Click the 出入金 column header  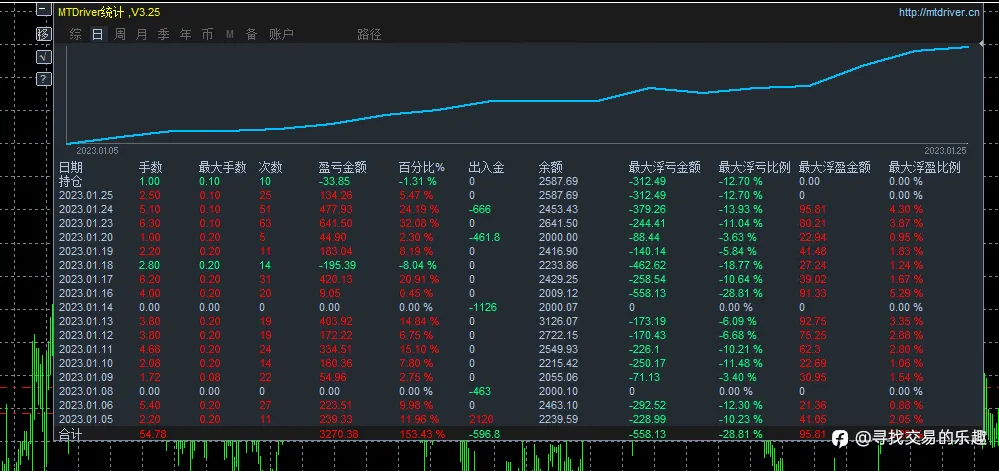(x=486, y=168)
